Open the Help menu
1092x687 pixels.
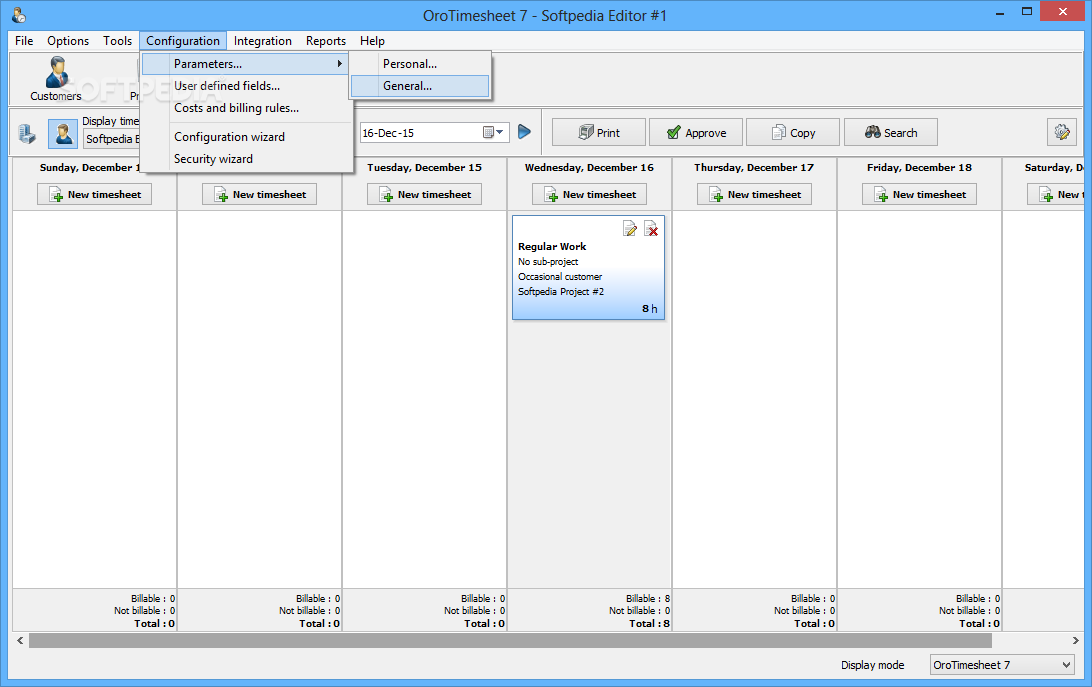372,40
